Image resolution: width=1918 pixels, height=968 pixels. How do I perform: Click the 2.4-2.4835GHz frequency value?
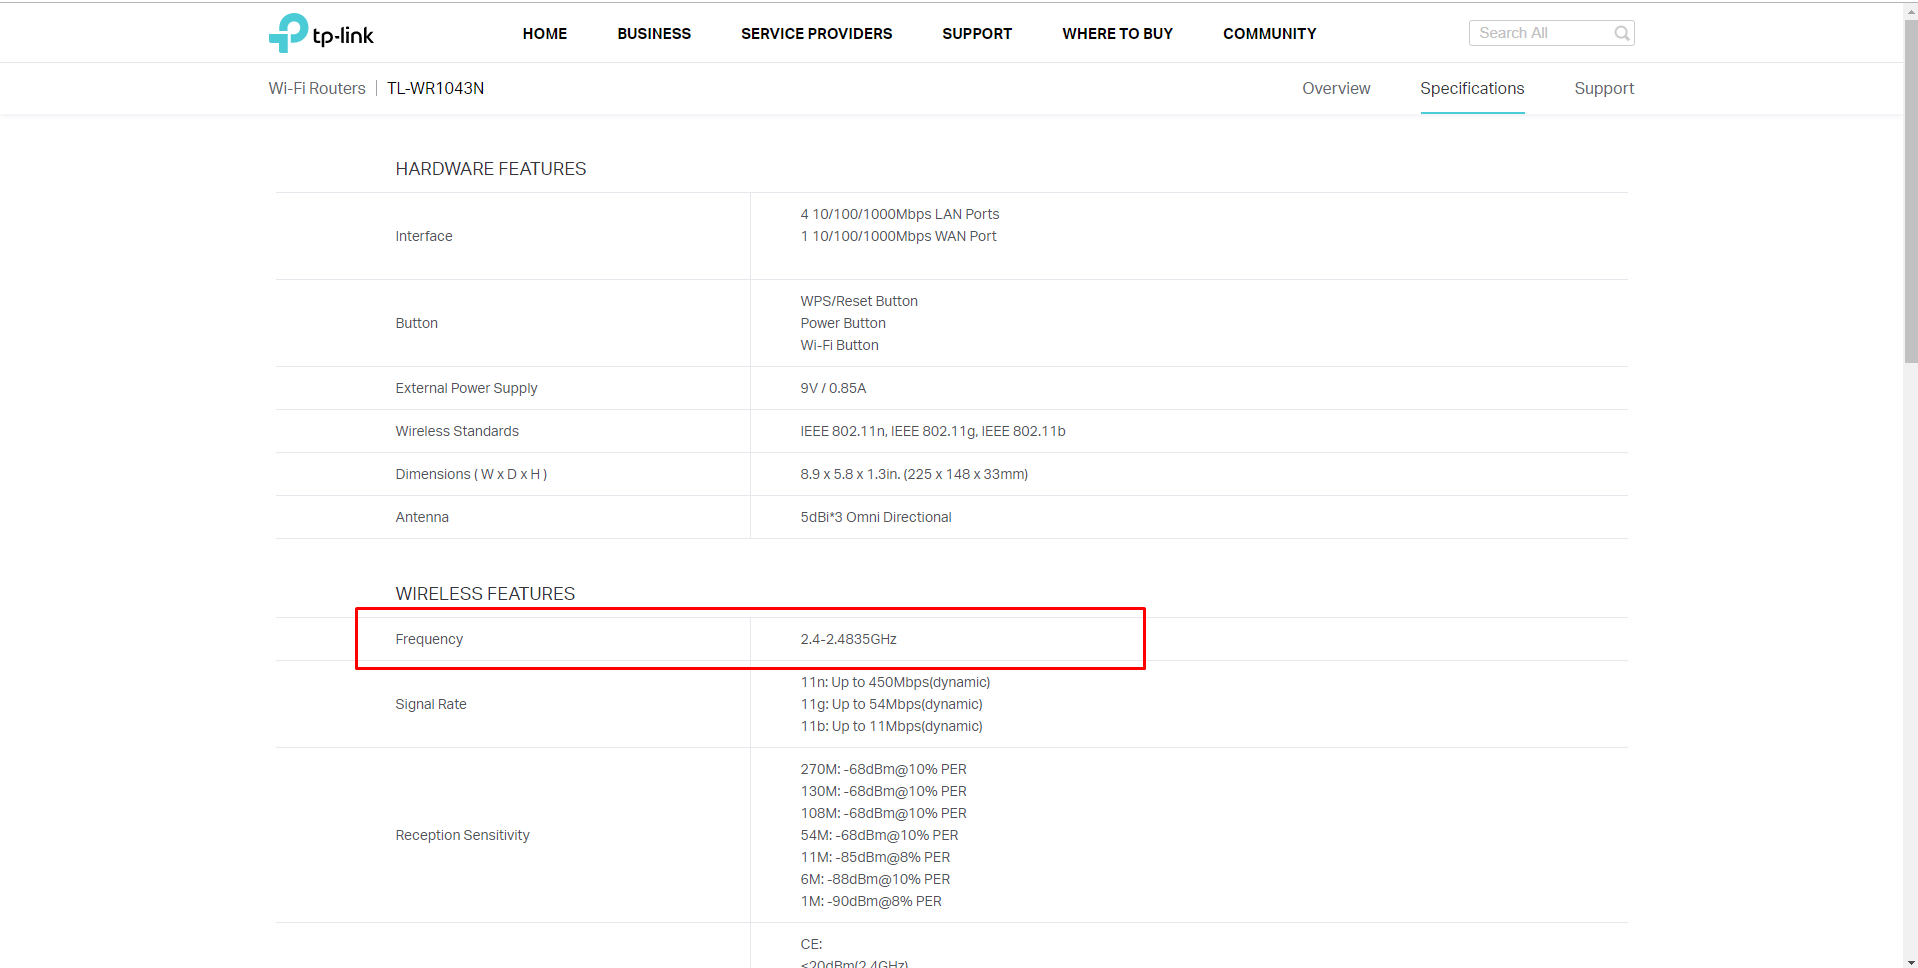pyautogui.click(x=848, y=640)
